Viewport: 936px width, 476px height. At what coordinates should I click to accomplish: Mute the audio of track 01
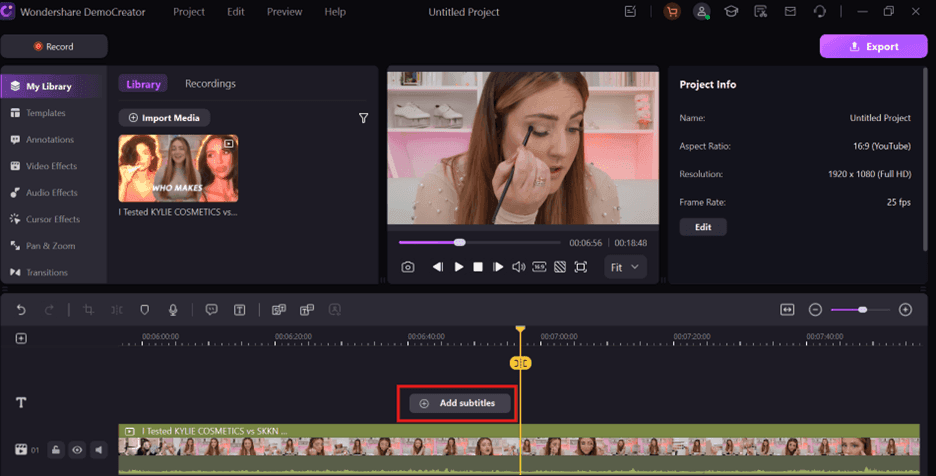(x=98, y=450)
